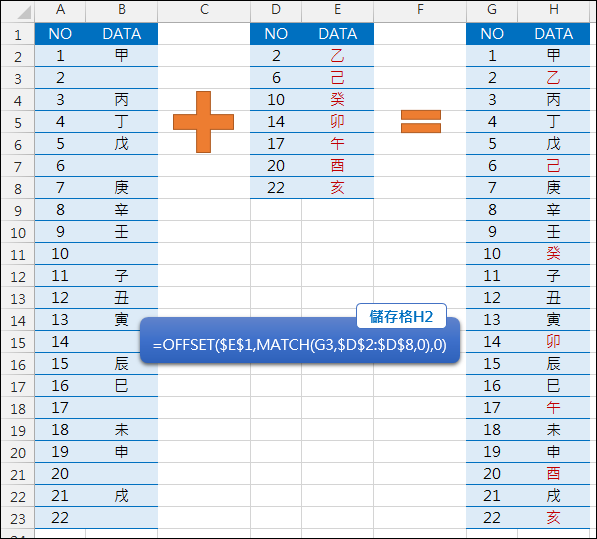597x539 pixels.
Task: Select cell H18 with red 午
Action: 554,408
